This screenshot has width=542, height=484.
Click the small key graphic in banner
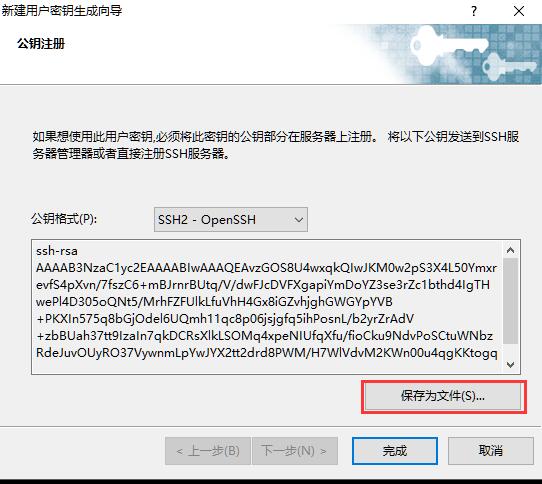[x=507, y=67]
